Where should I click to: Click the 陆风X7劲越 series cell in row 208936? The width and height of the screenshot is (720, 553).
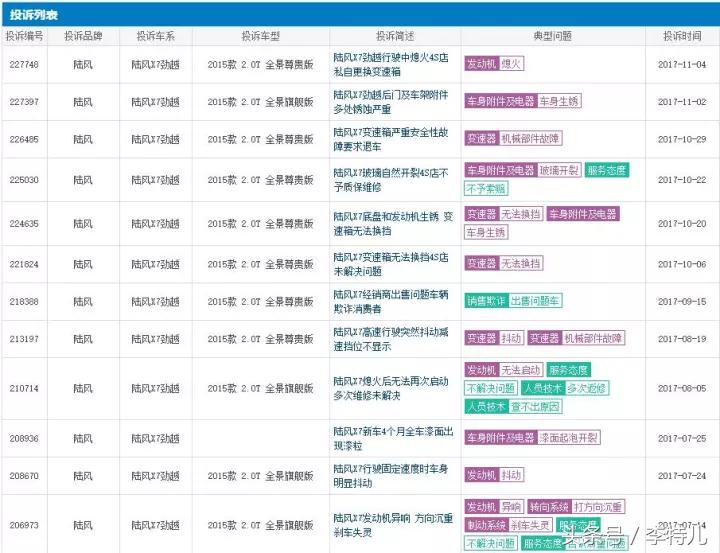156,439
